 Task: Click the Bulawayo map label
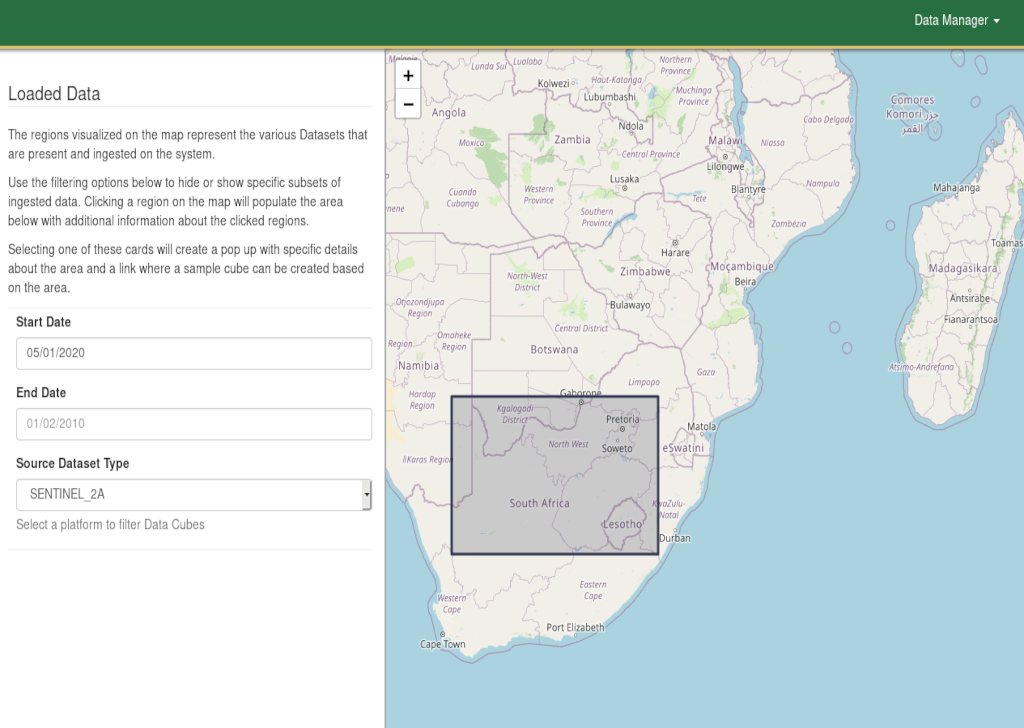(629, 305)
